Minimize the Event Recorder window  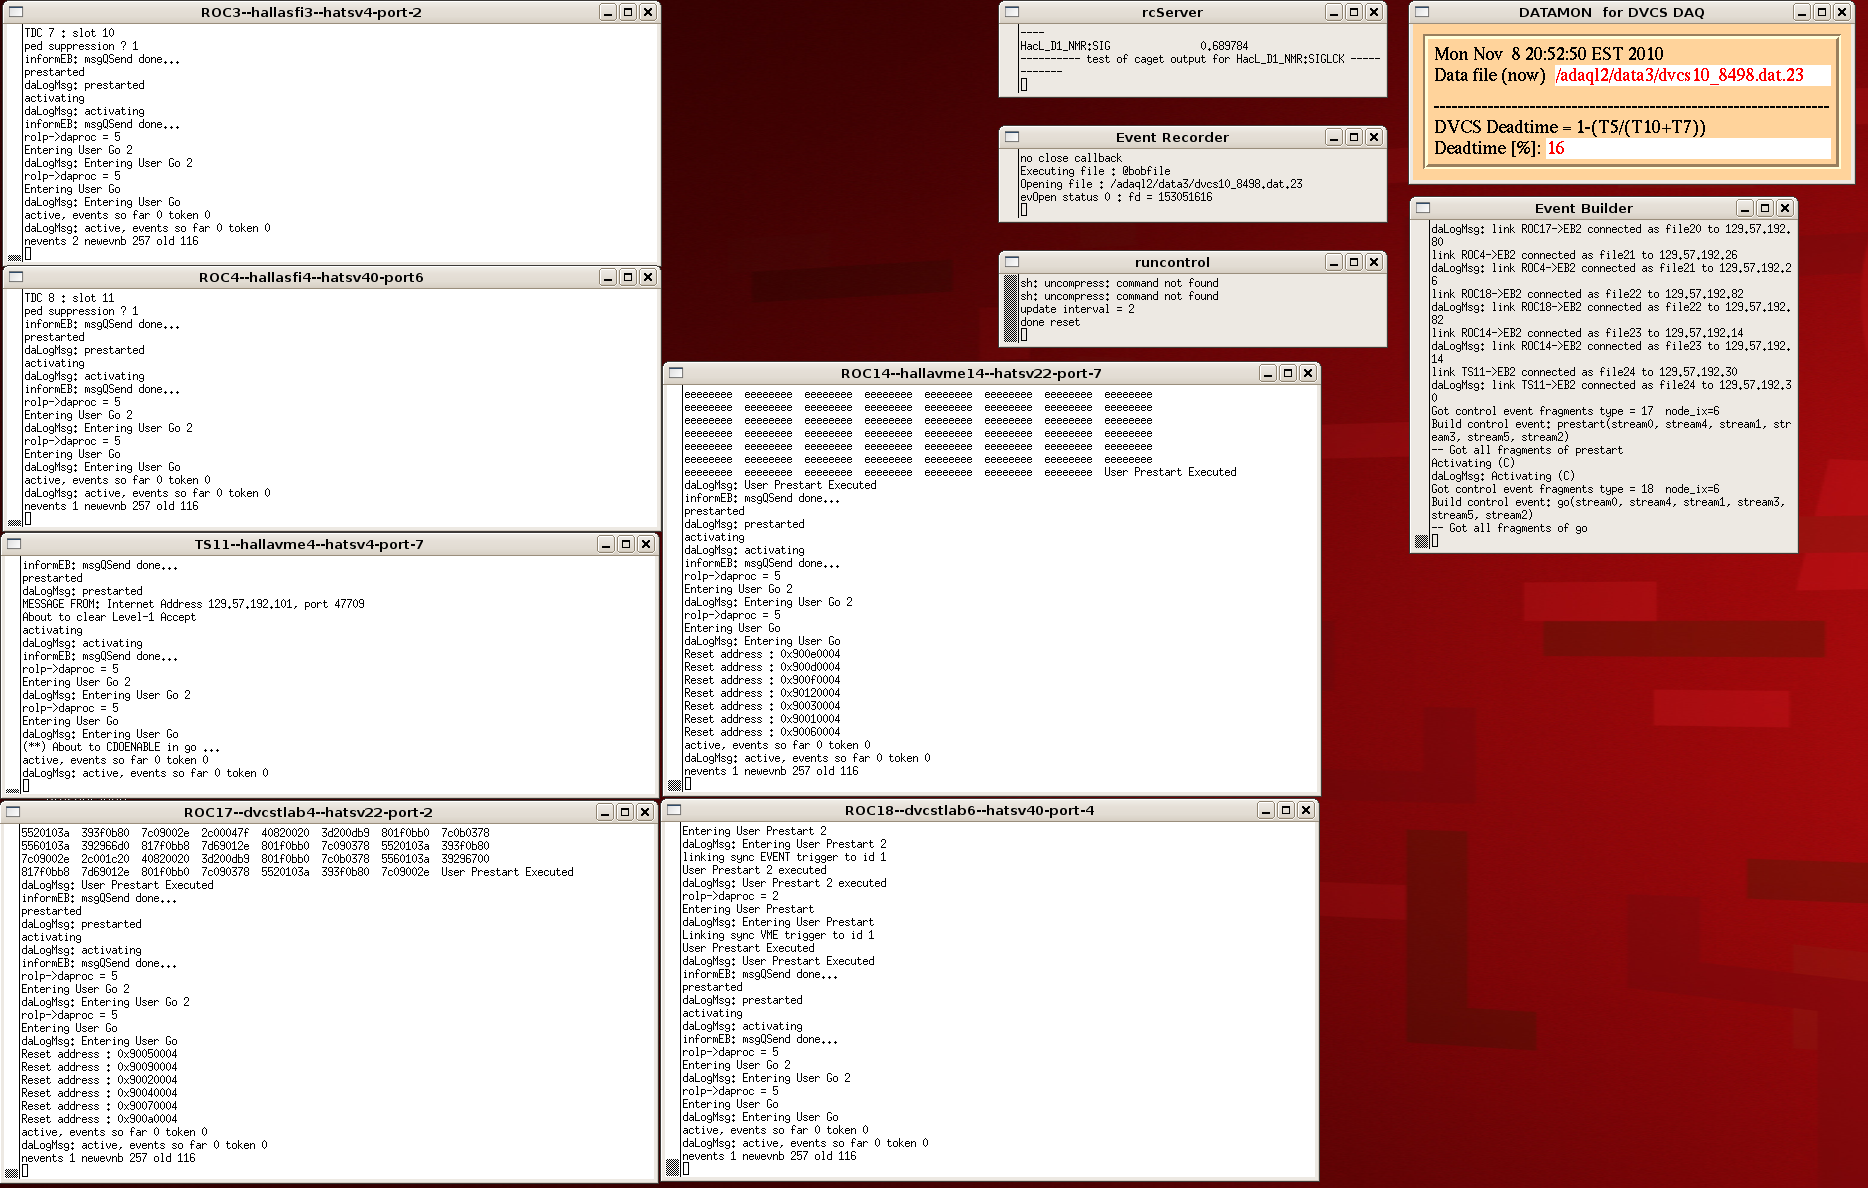click(1334, 137)
